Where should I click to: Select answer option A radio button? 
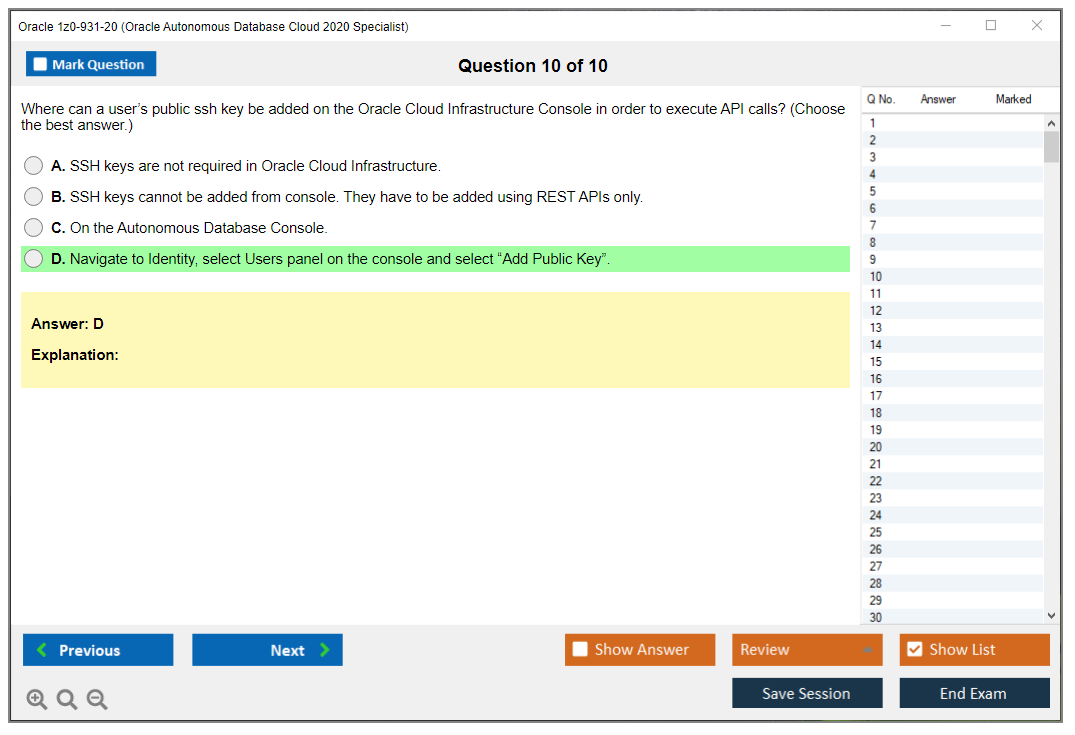pos(34,166)
